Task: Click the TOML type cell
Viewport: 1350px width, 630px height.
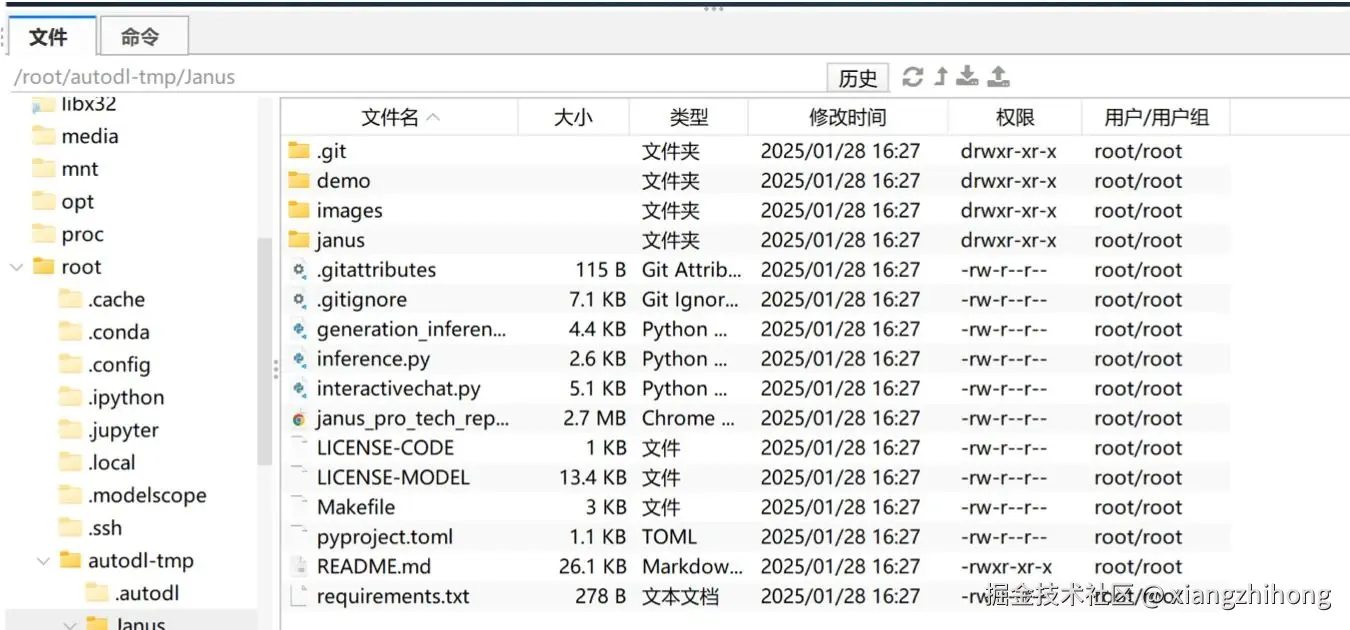Action: (x=669, y=536)
